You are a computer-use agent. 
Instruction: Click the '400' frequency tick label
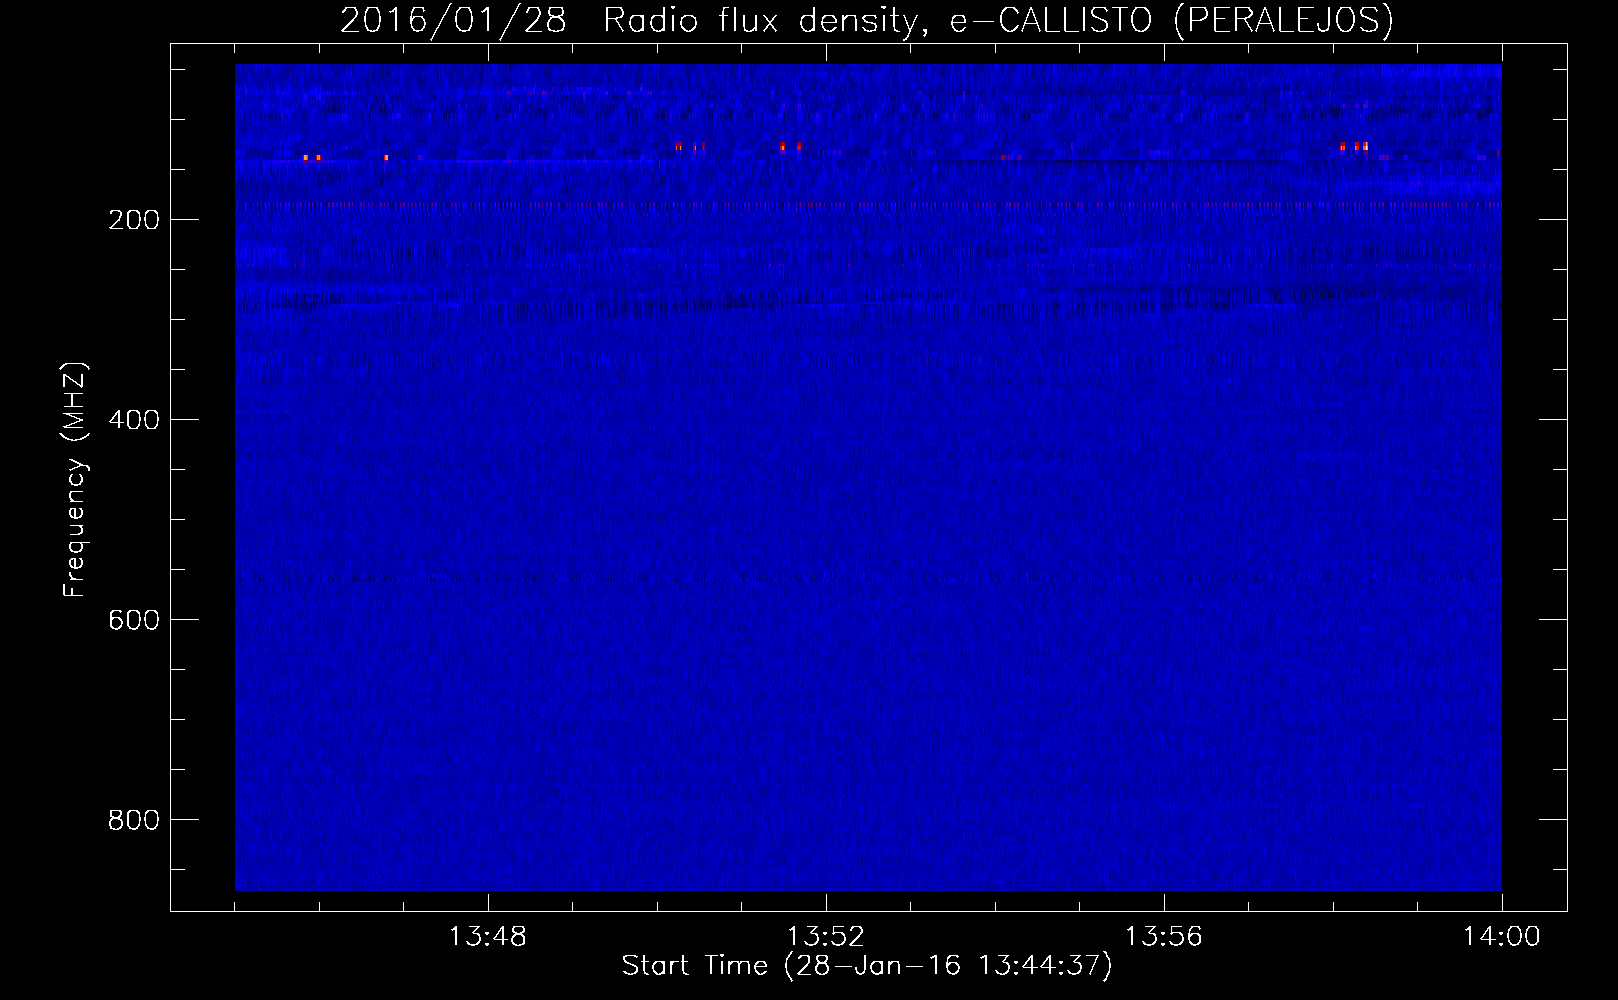tap(132, 419)
